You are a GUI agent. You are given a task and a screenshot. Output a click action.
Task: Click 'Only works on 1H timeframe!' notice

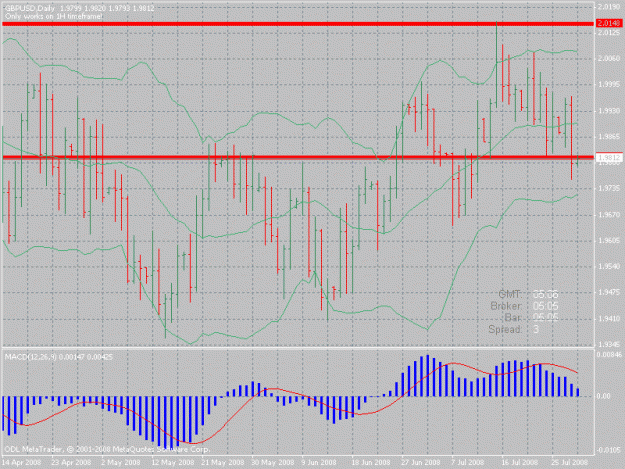(54, 16)
